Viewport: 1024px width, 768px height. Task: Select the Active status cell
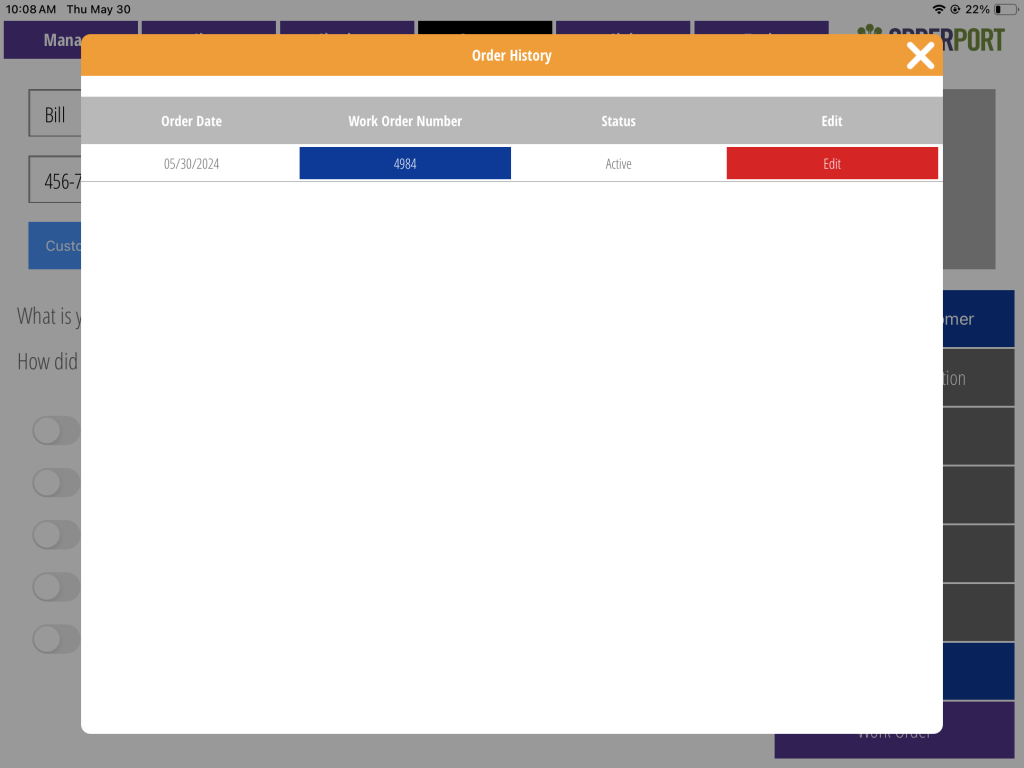click(618, 164)
